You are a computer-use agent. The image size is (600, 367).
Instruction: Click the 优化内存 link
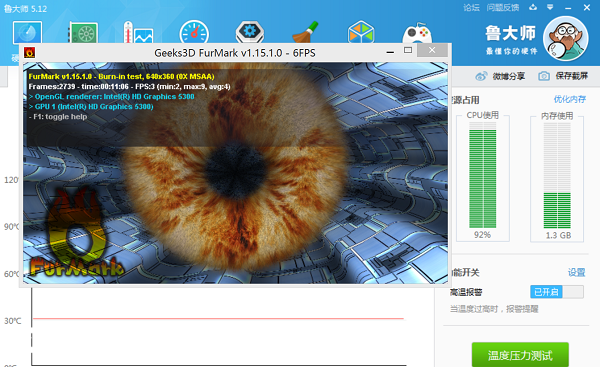(x=569, y=99)
